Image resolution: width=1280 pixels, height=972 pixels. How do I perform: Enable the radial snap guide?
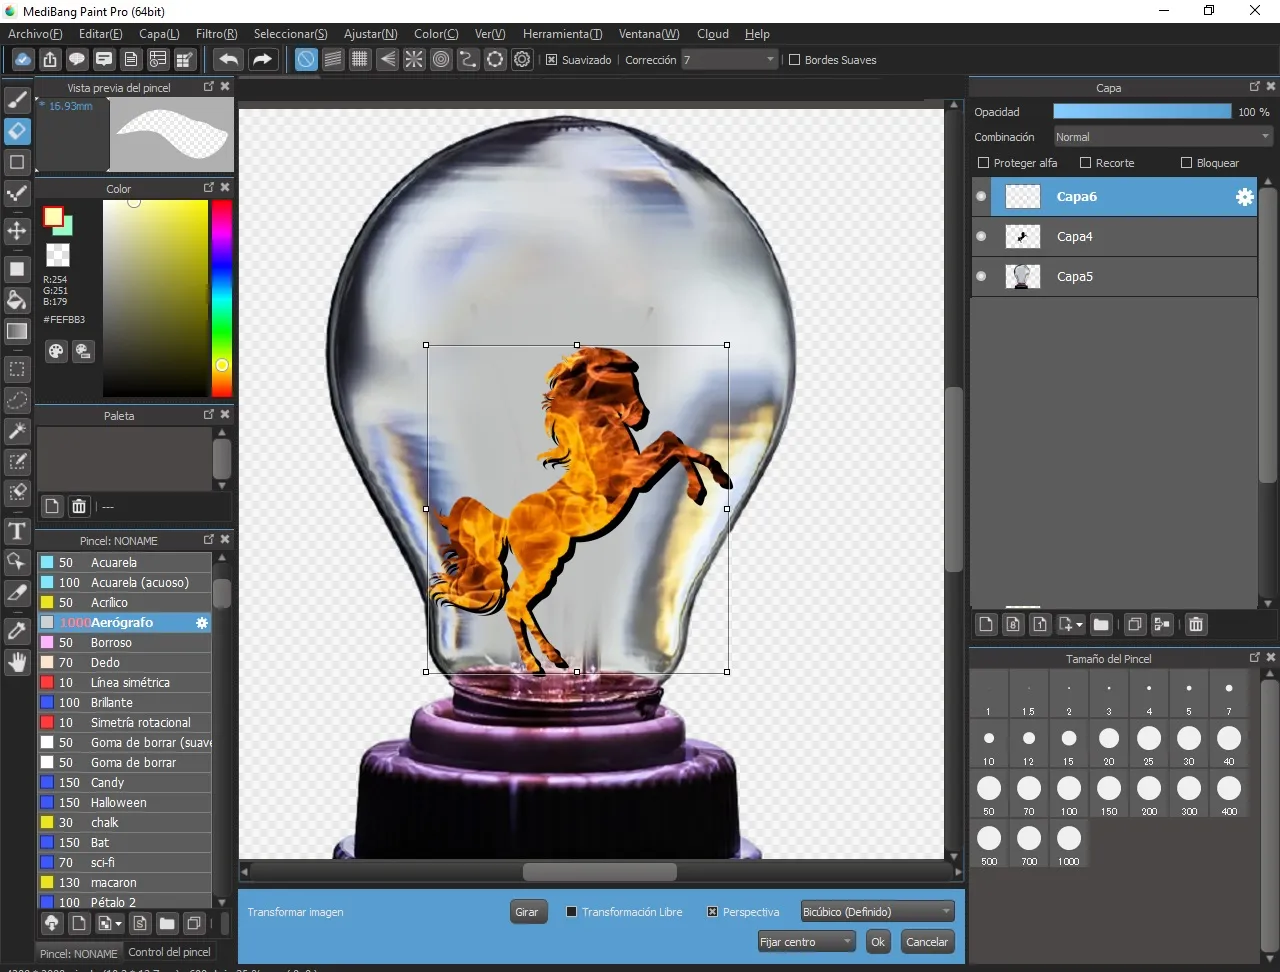click(x=414, y=60)
